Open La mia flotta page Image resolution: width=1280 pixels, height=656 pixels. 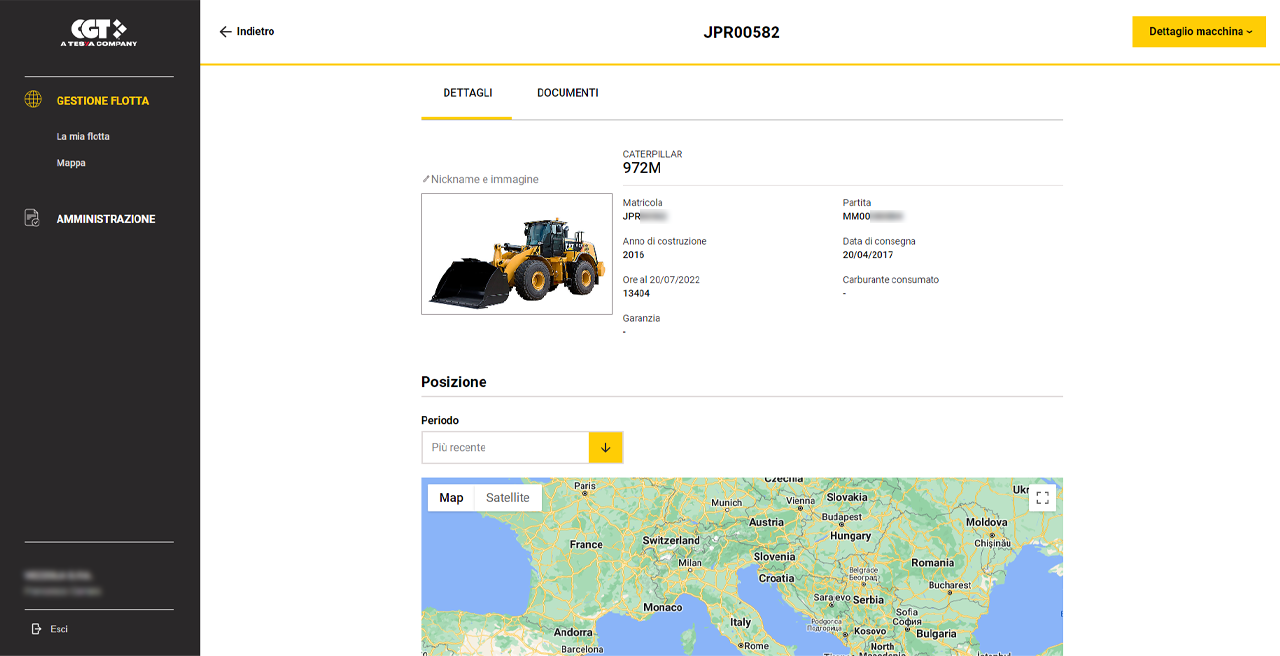pyautogui.click(x=83, y=136)
